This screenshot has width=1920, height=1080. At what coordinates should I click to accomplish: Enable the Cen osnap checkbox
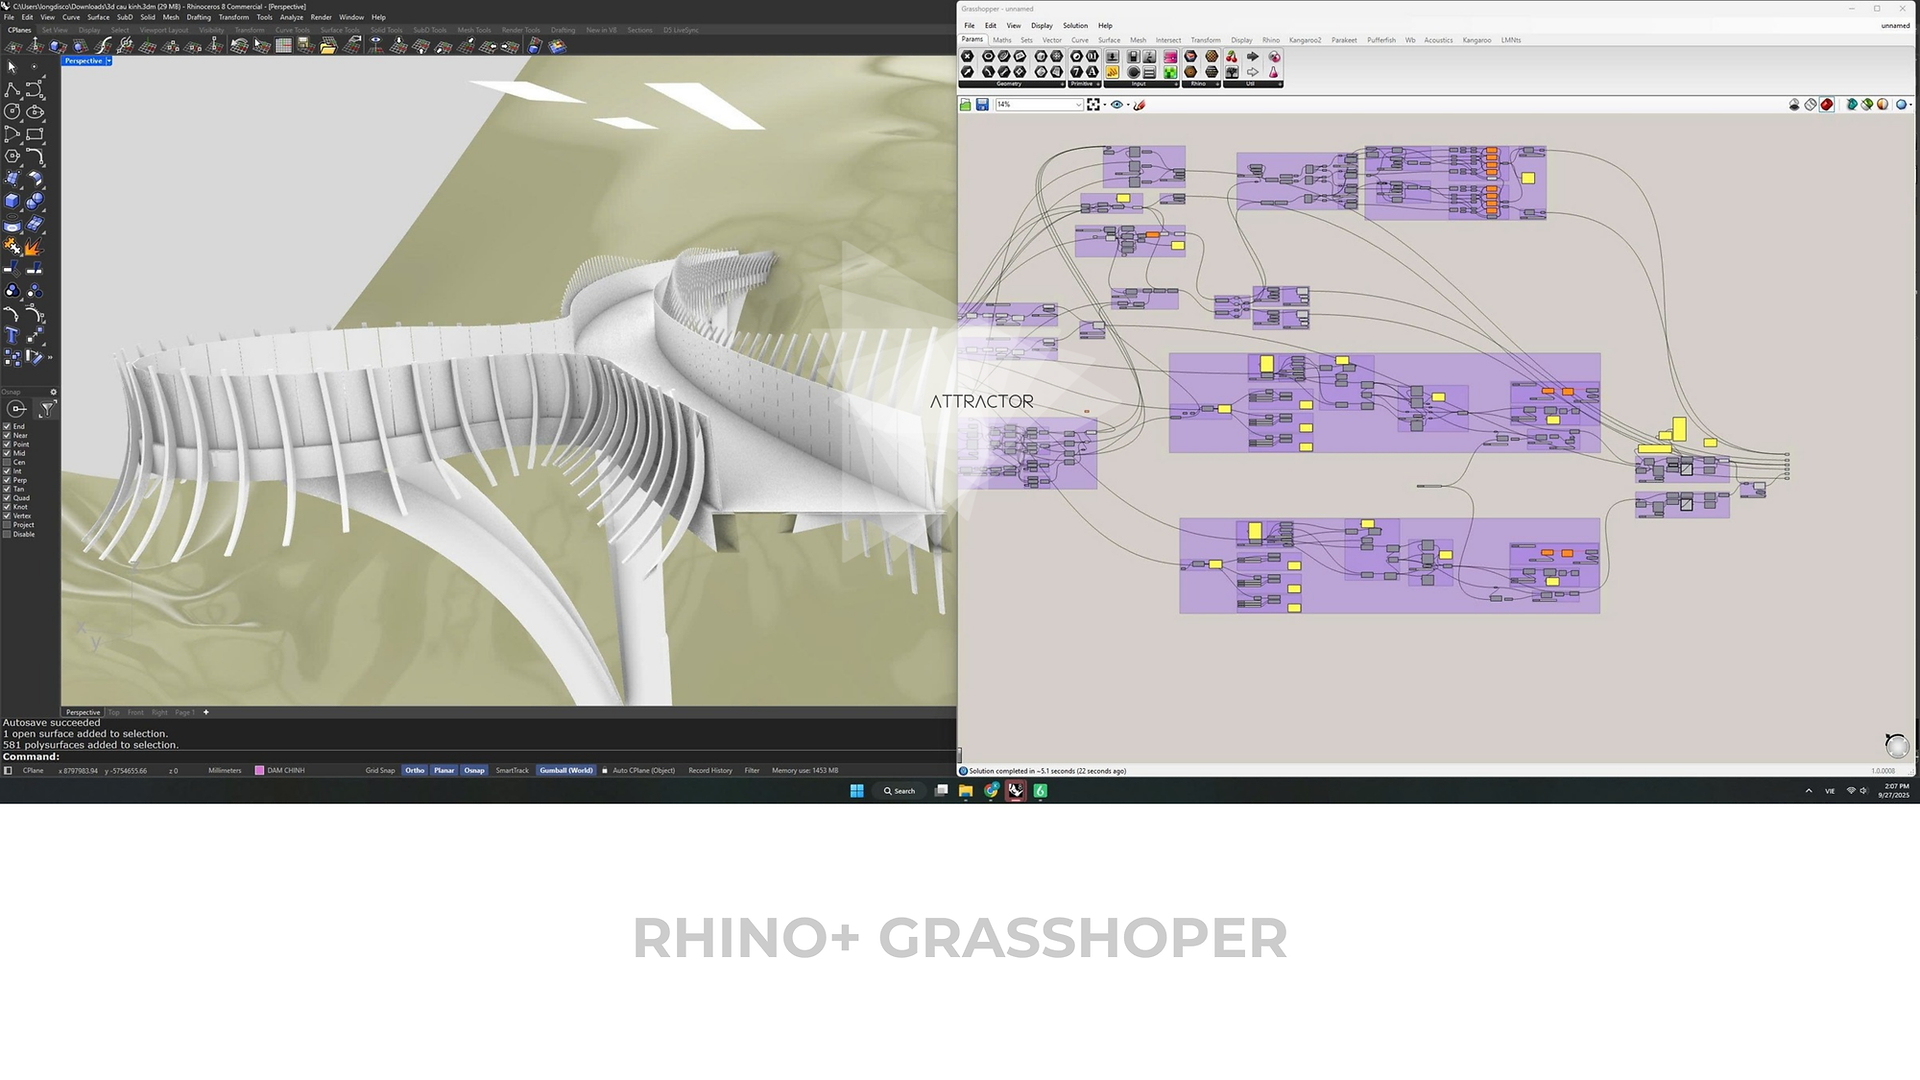pos(7,462)
